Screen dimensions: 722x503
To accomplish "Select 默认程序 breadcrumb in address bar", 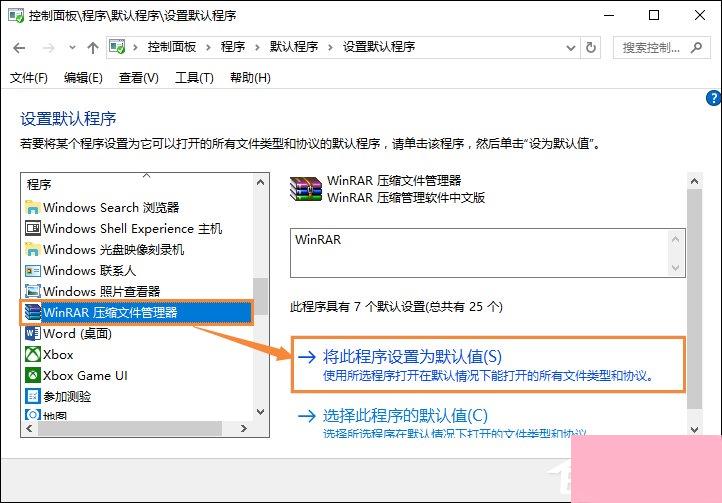I will [294, 47].
